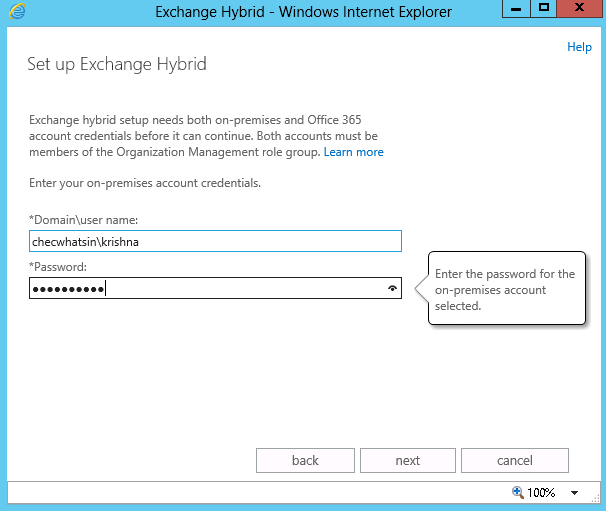Click the password tooltip text
Image resolution: width=606 pixels, height=511 pixels.
click(x=505, y=290)
